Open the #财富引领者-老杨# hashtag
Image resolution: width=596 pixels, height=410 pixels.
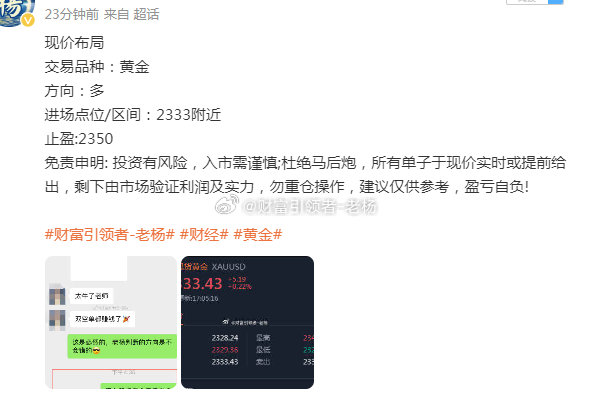[109, 234]
